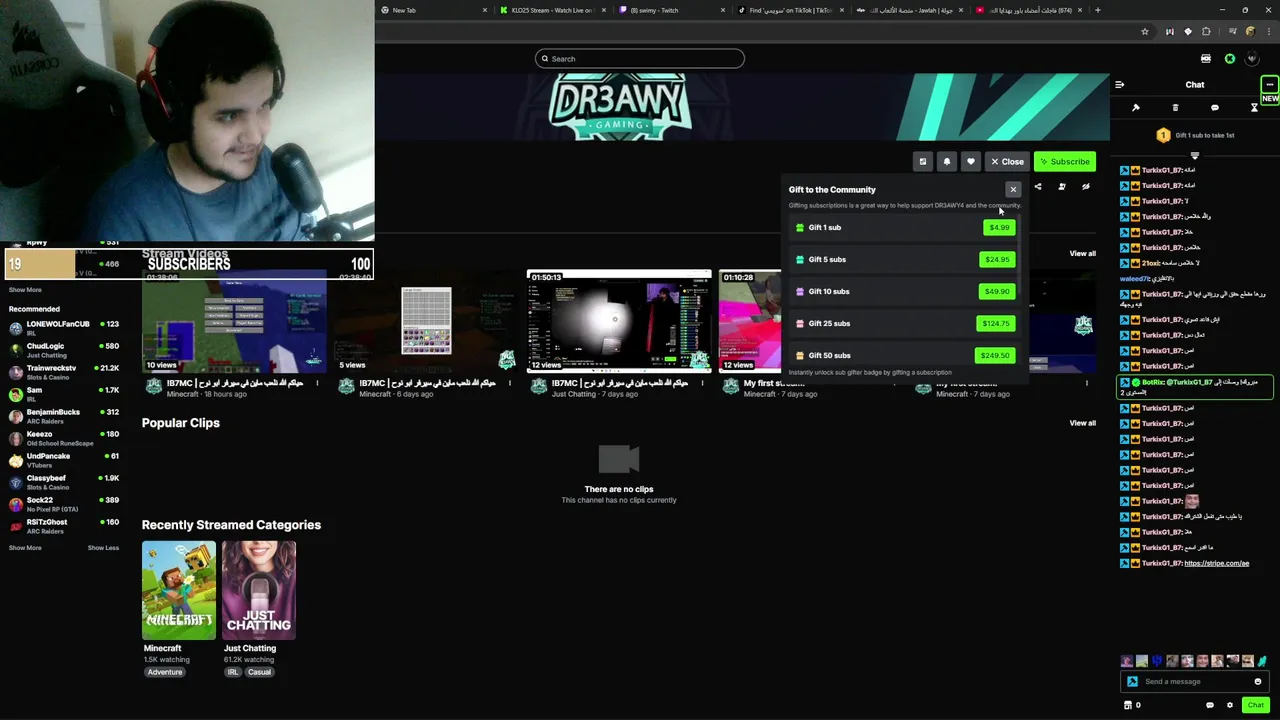Collapse the chat panel with arrow icon

pos(1120,85)
